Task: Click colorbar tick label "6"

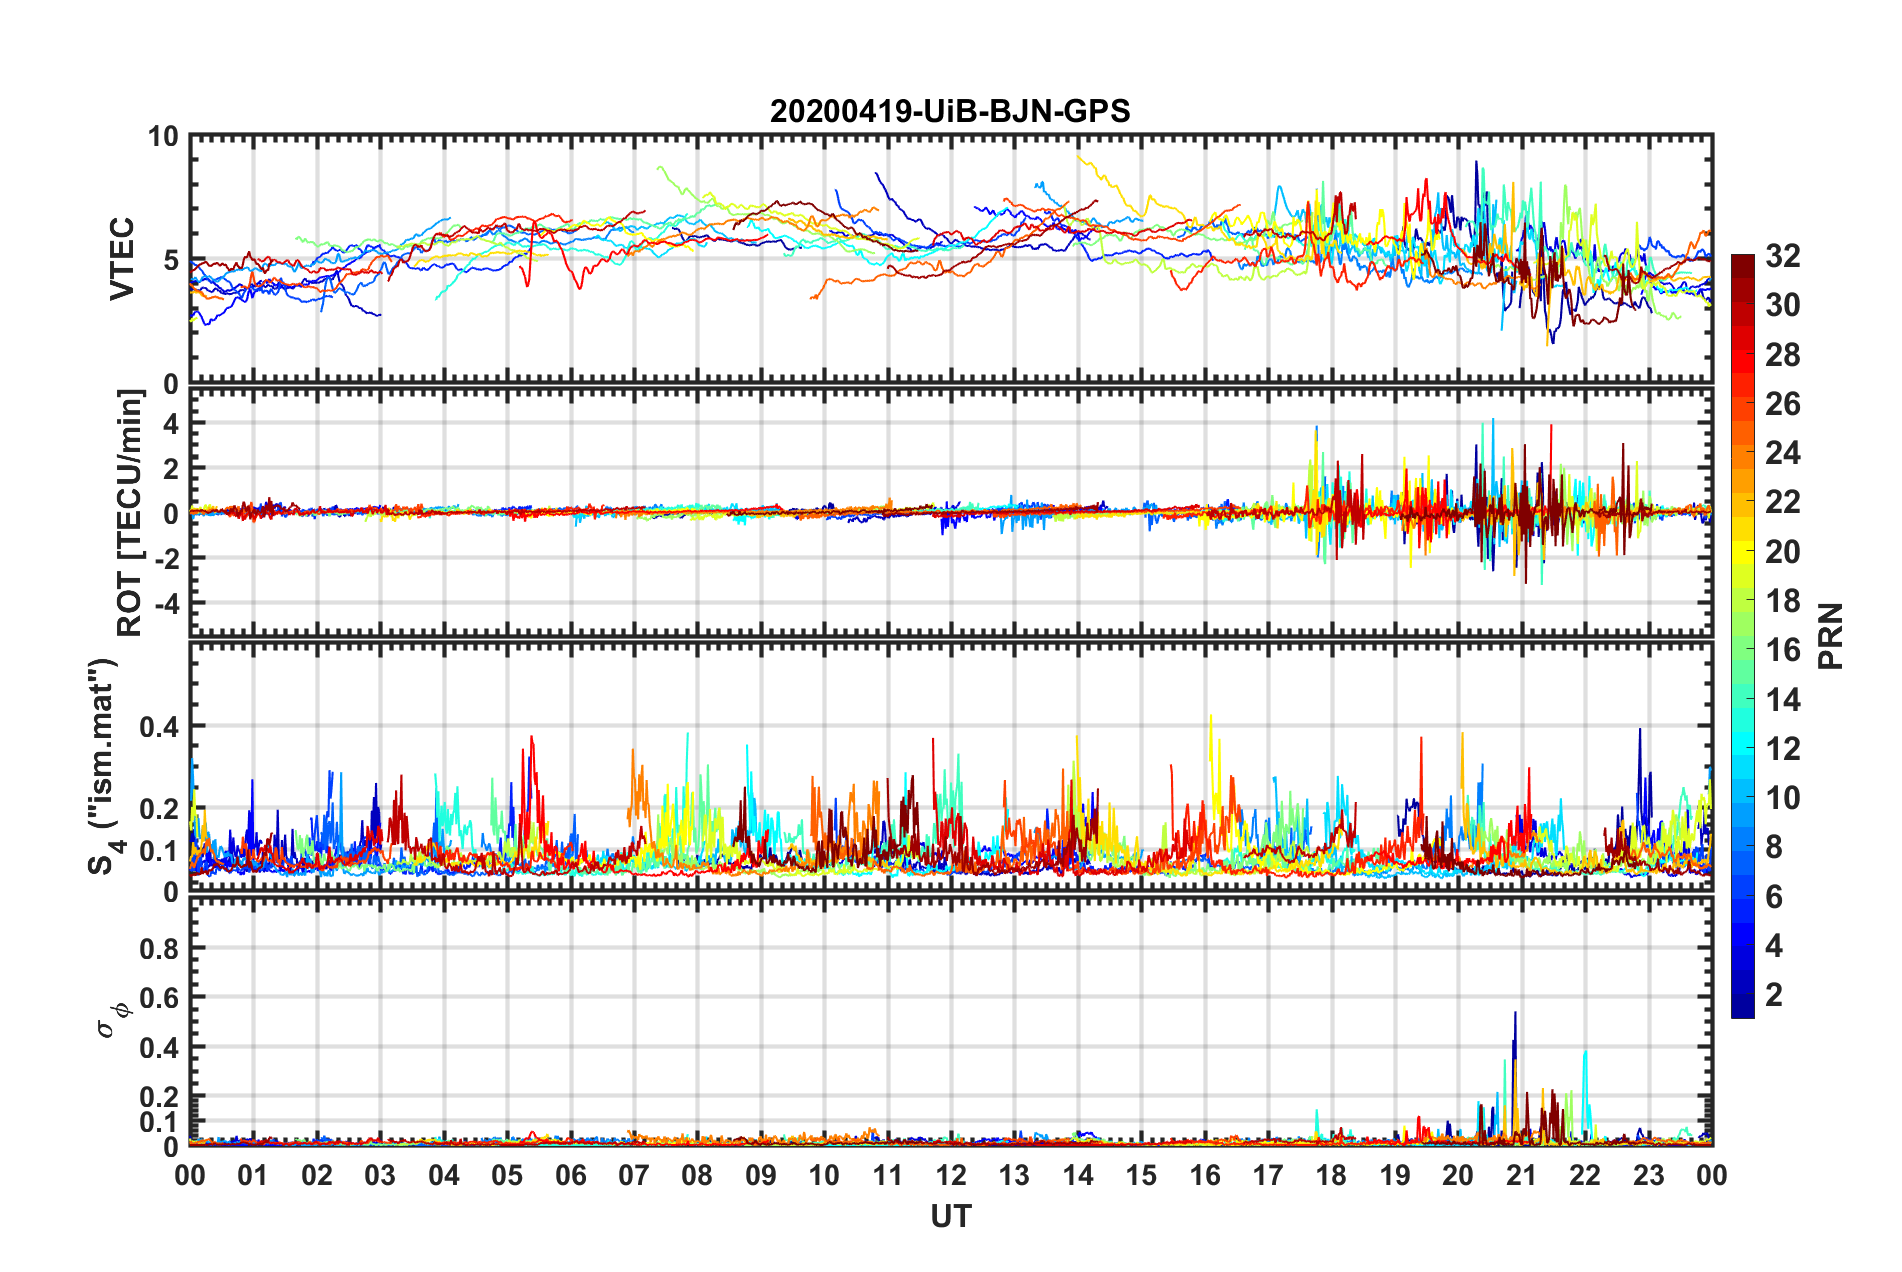Action: [x=1774, y=897]
